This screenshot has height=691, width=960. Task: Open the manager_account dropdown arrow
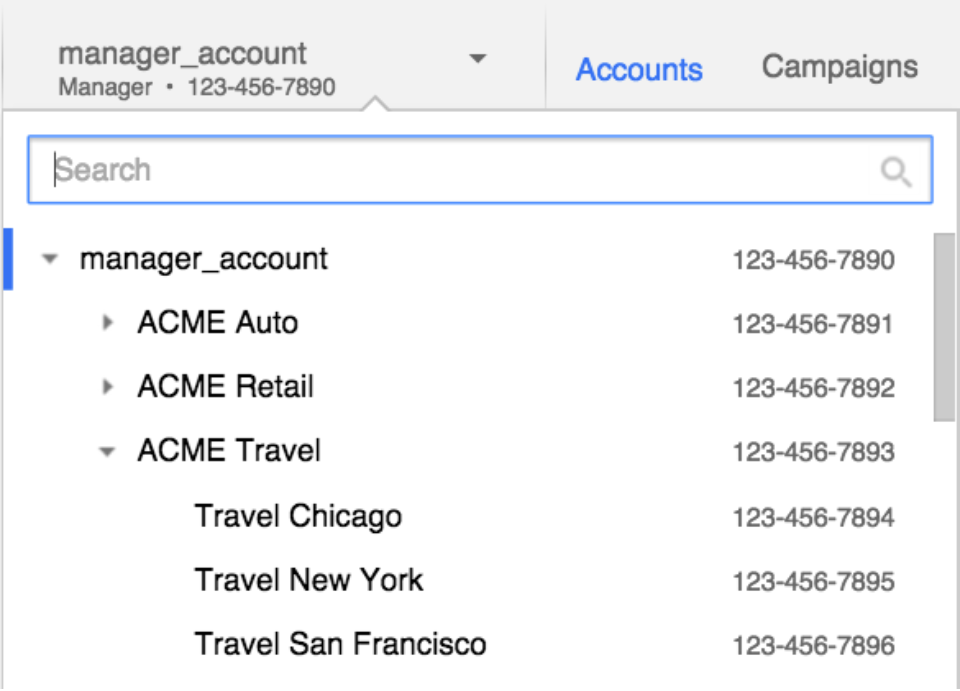click(x=478, y=59)
